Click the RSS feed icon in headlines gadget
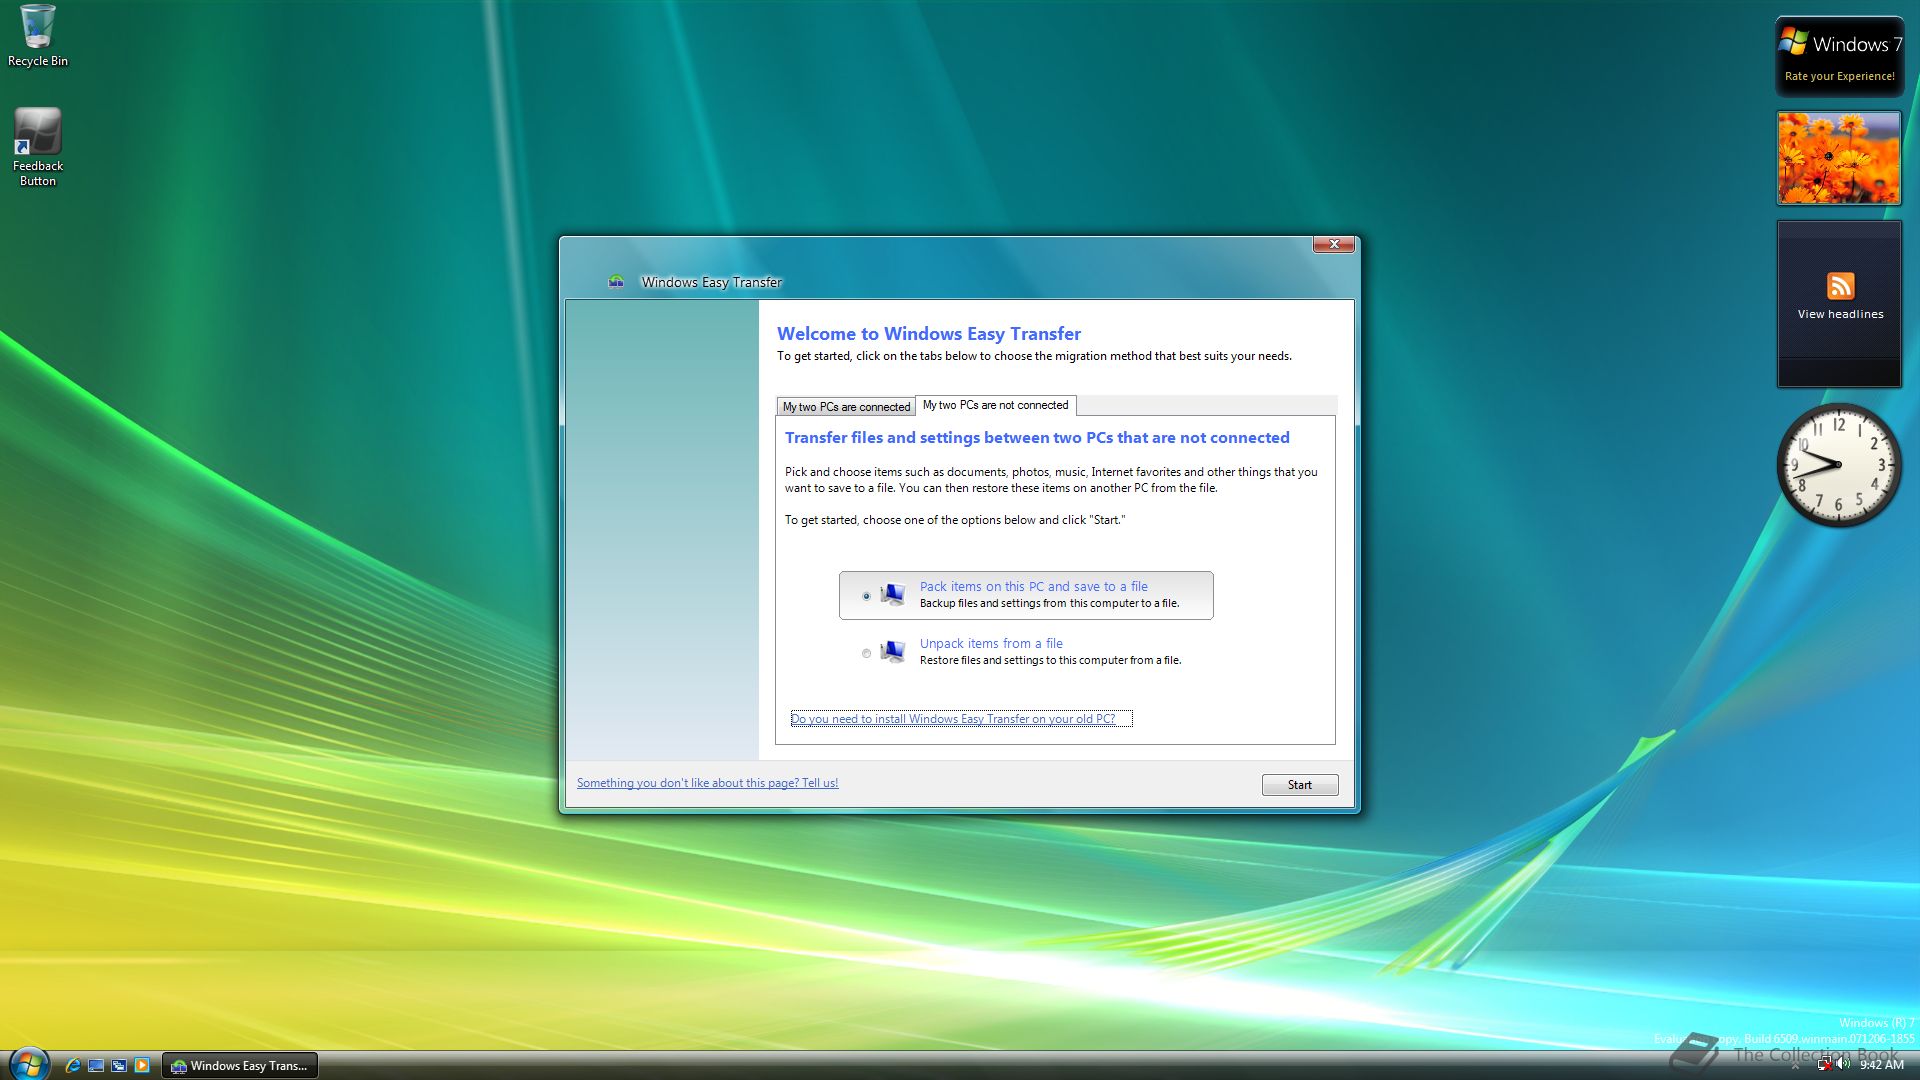 click(x=1840, y=286)
